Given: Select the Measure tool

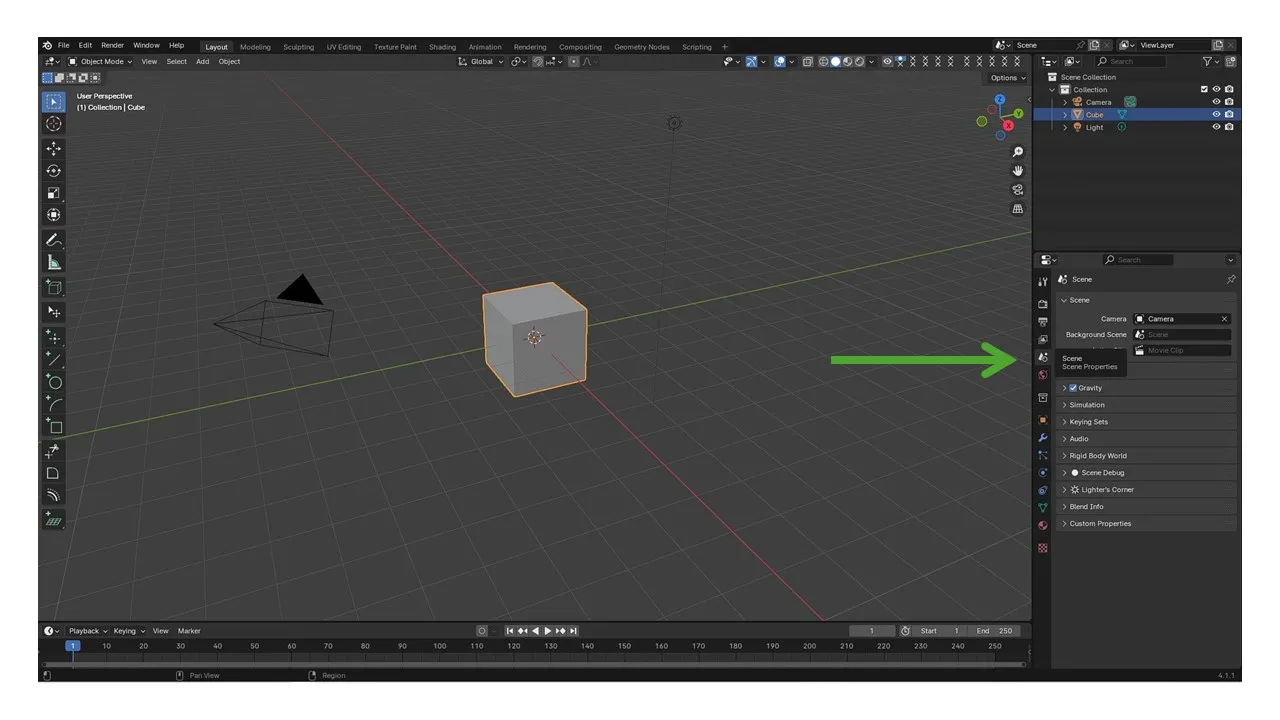Looking at the screenshot, I should tap(53, 263).
